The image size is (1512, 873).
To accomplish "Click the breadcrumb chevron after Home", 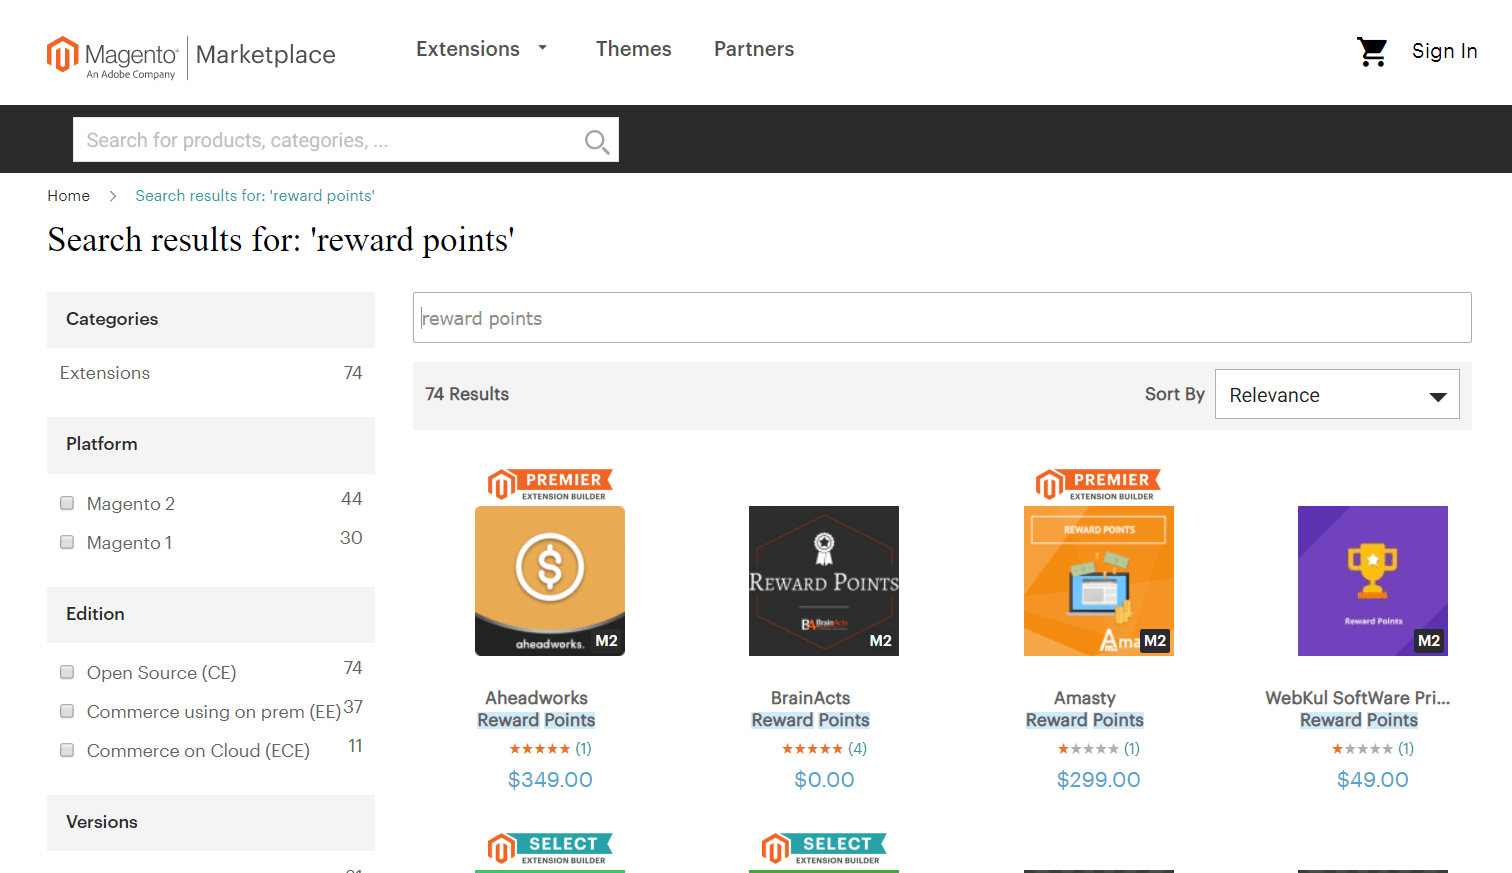I will tap(113, 196).
